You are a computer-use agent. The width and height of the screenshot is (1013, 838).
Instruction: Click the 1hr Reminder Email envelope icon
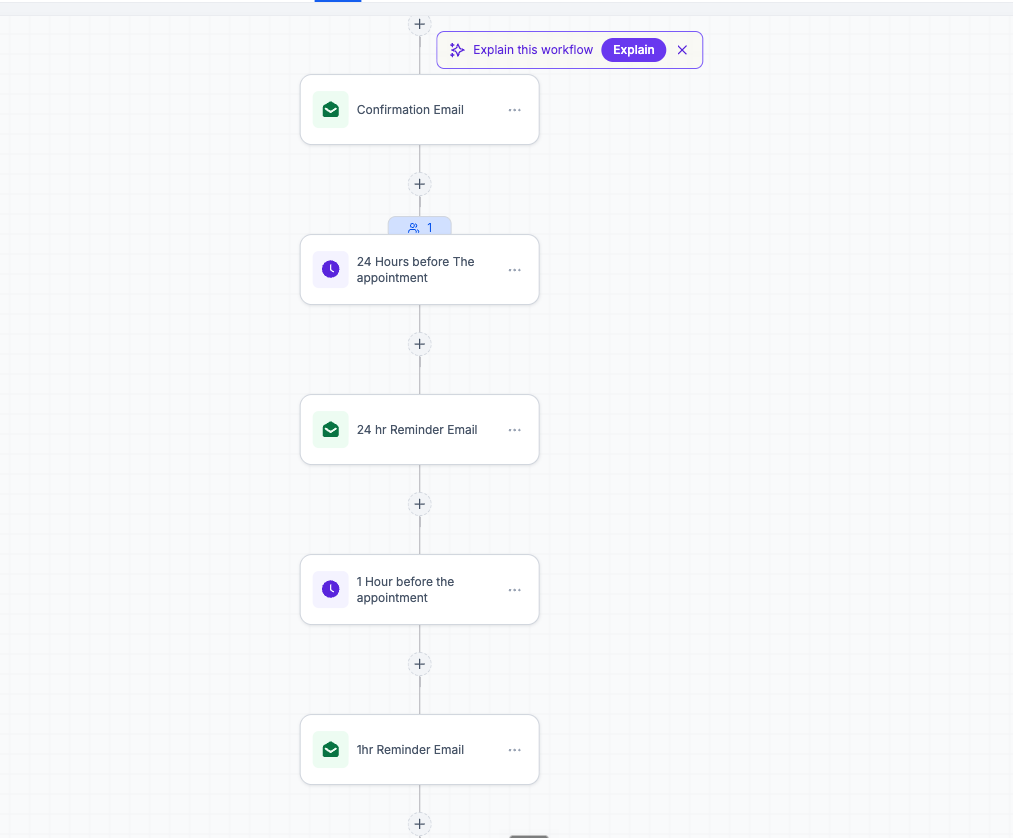(x=330, y=749)
